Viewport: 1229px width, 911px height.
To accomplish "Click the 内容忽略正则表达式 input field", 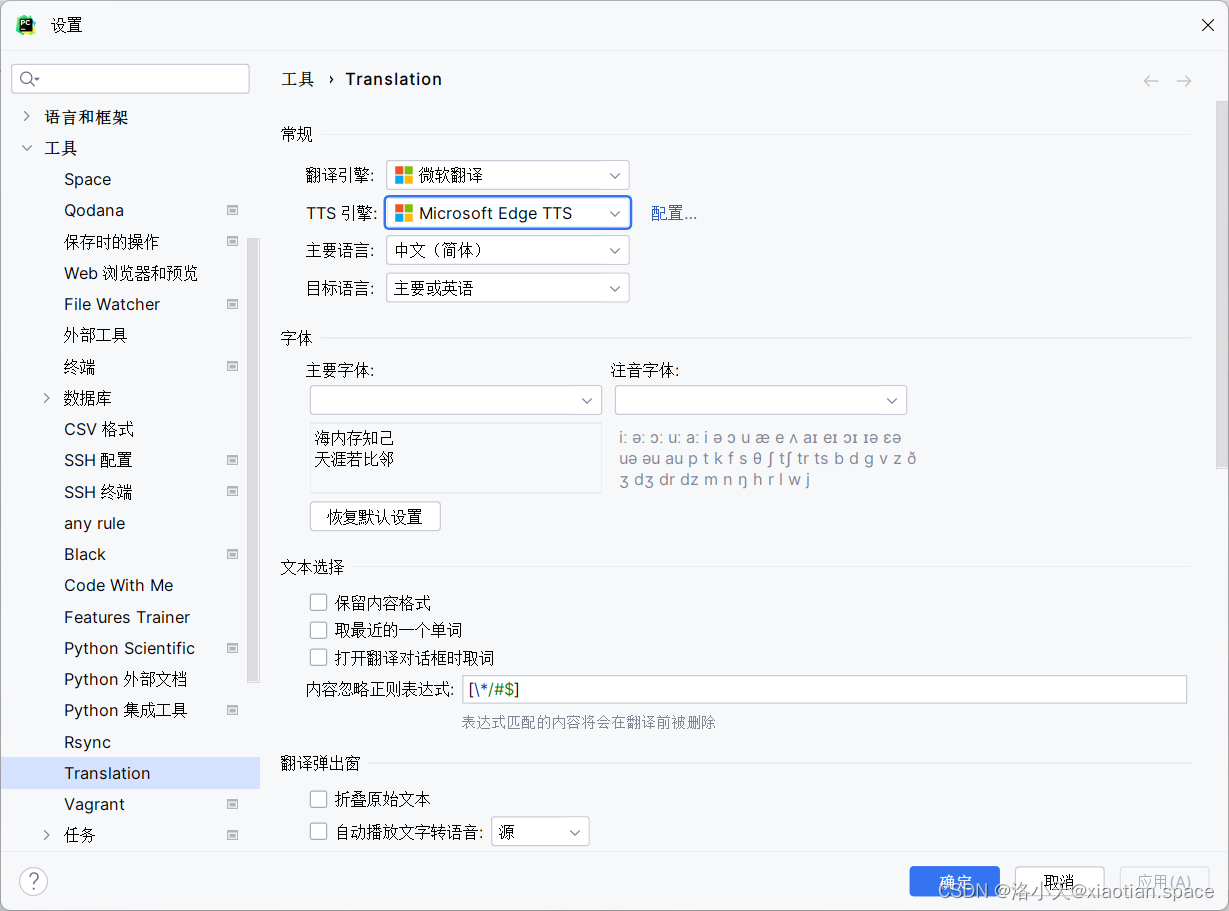I will pos(824,689).
